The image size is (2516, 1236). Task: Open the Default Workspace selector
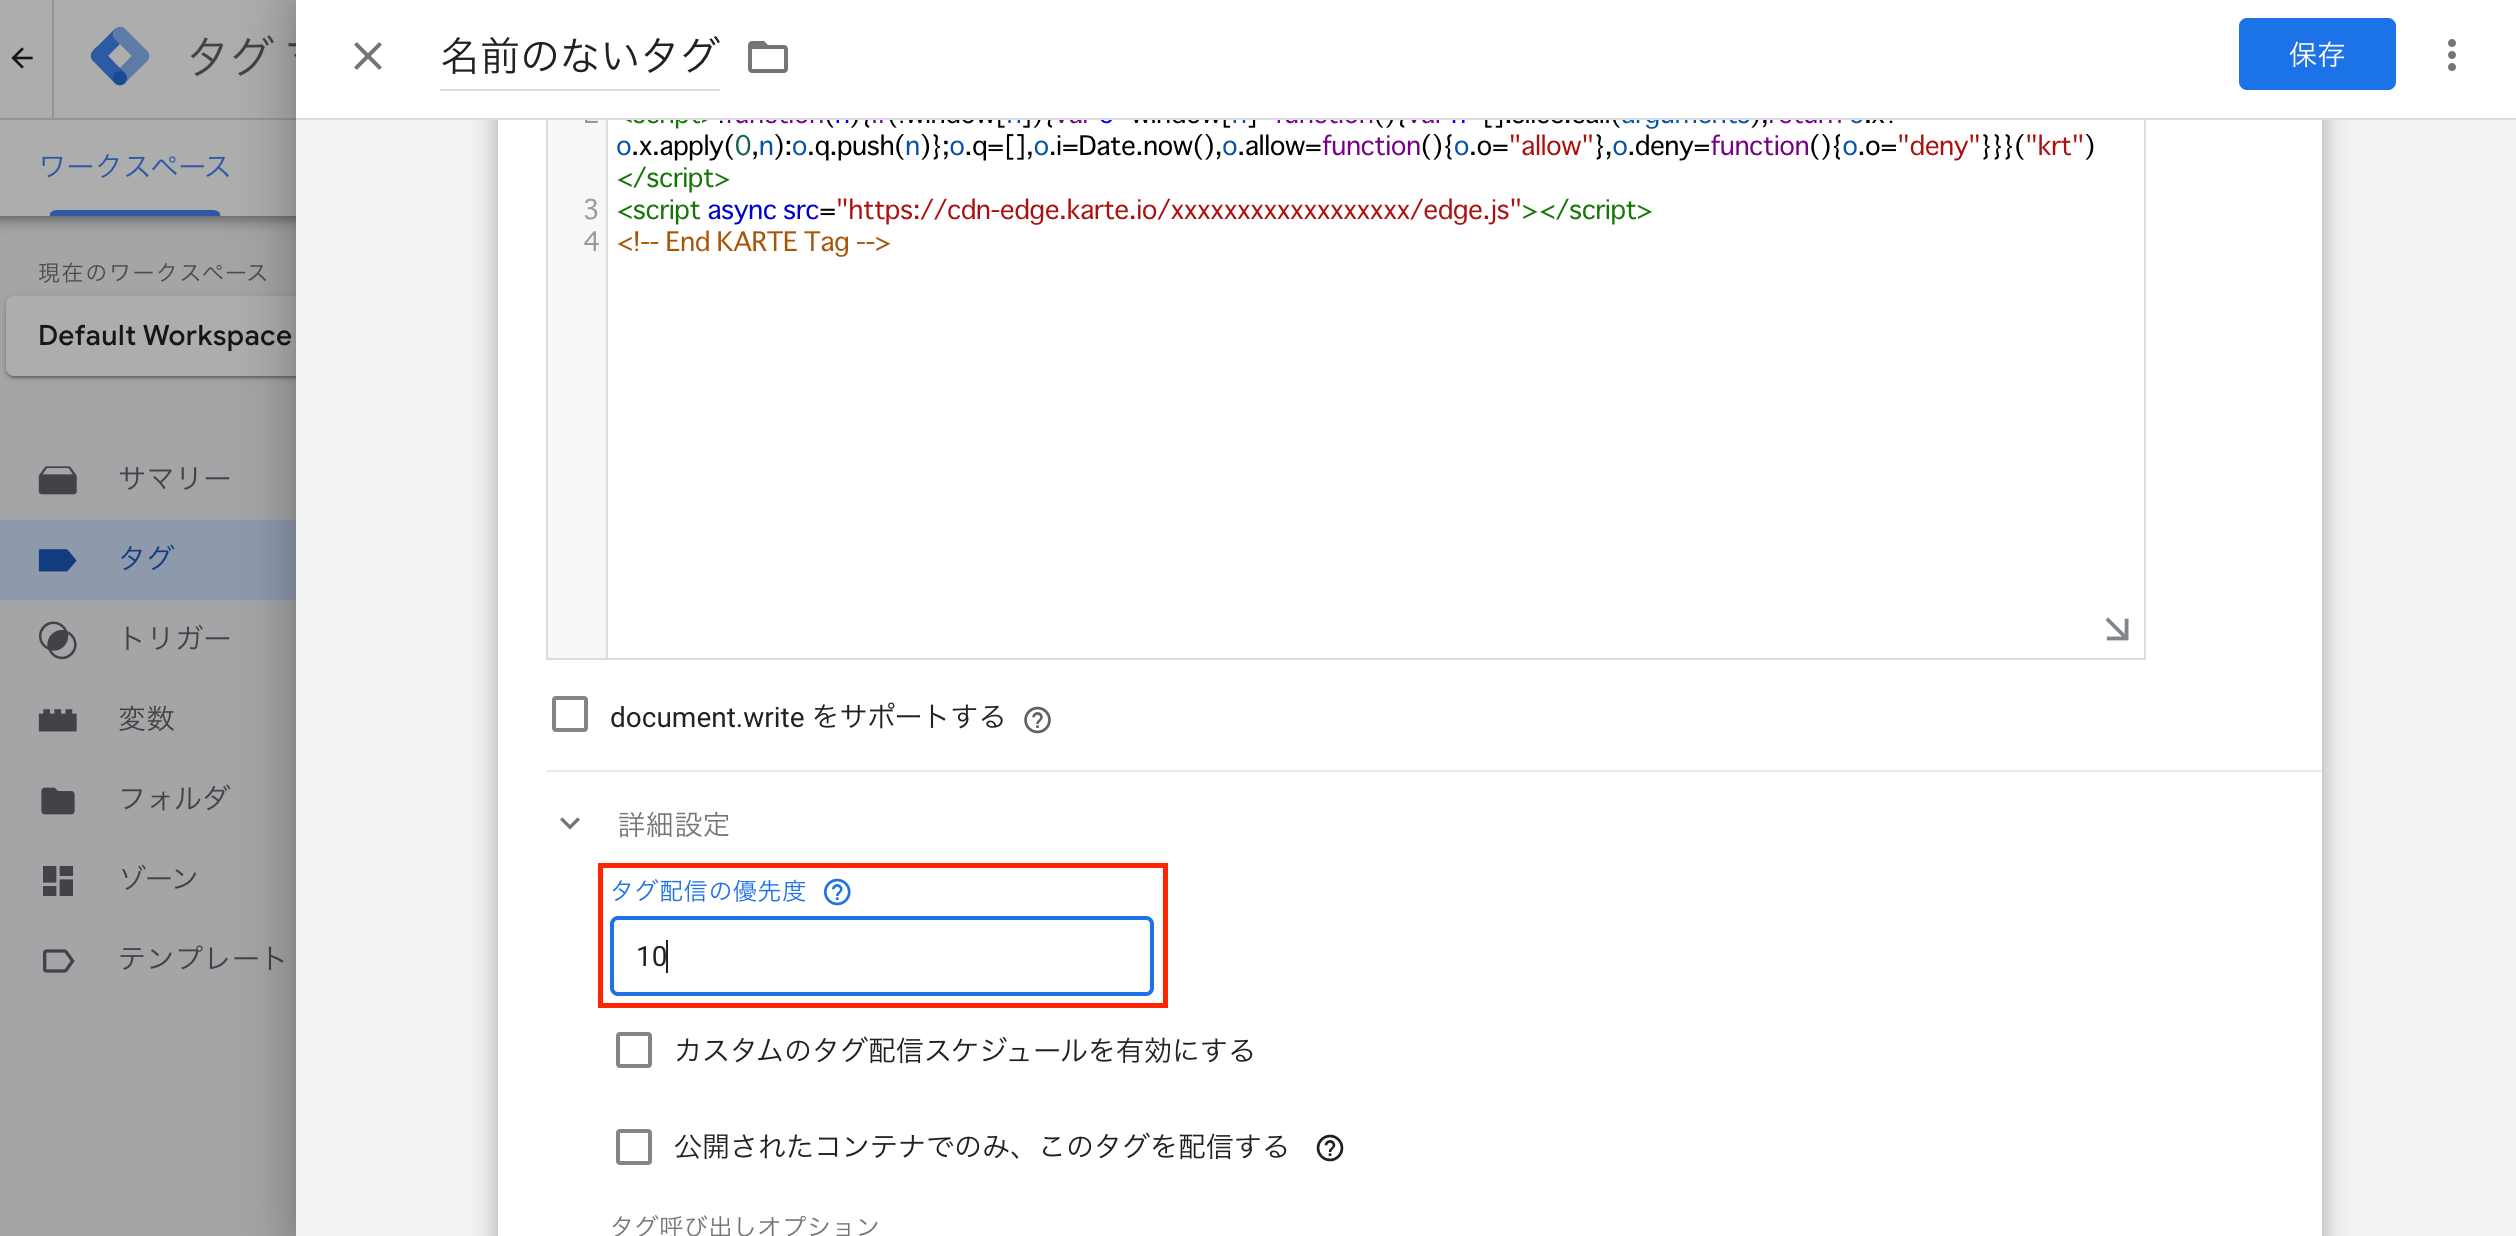click(151, 336)
